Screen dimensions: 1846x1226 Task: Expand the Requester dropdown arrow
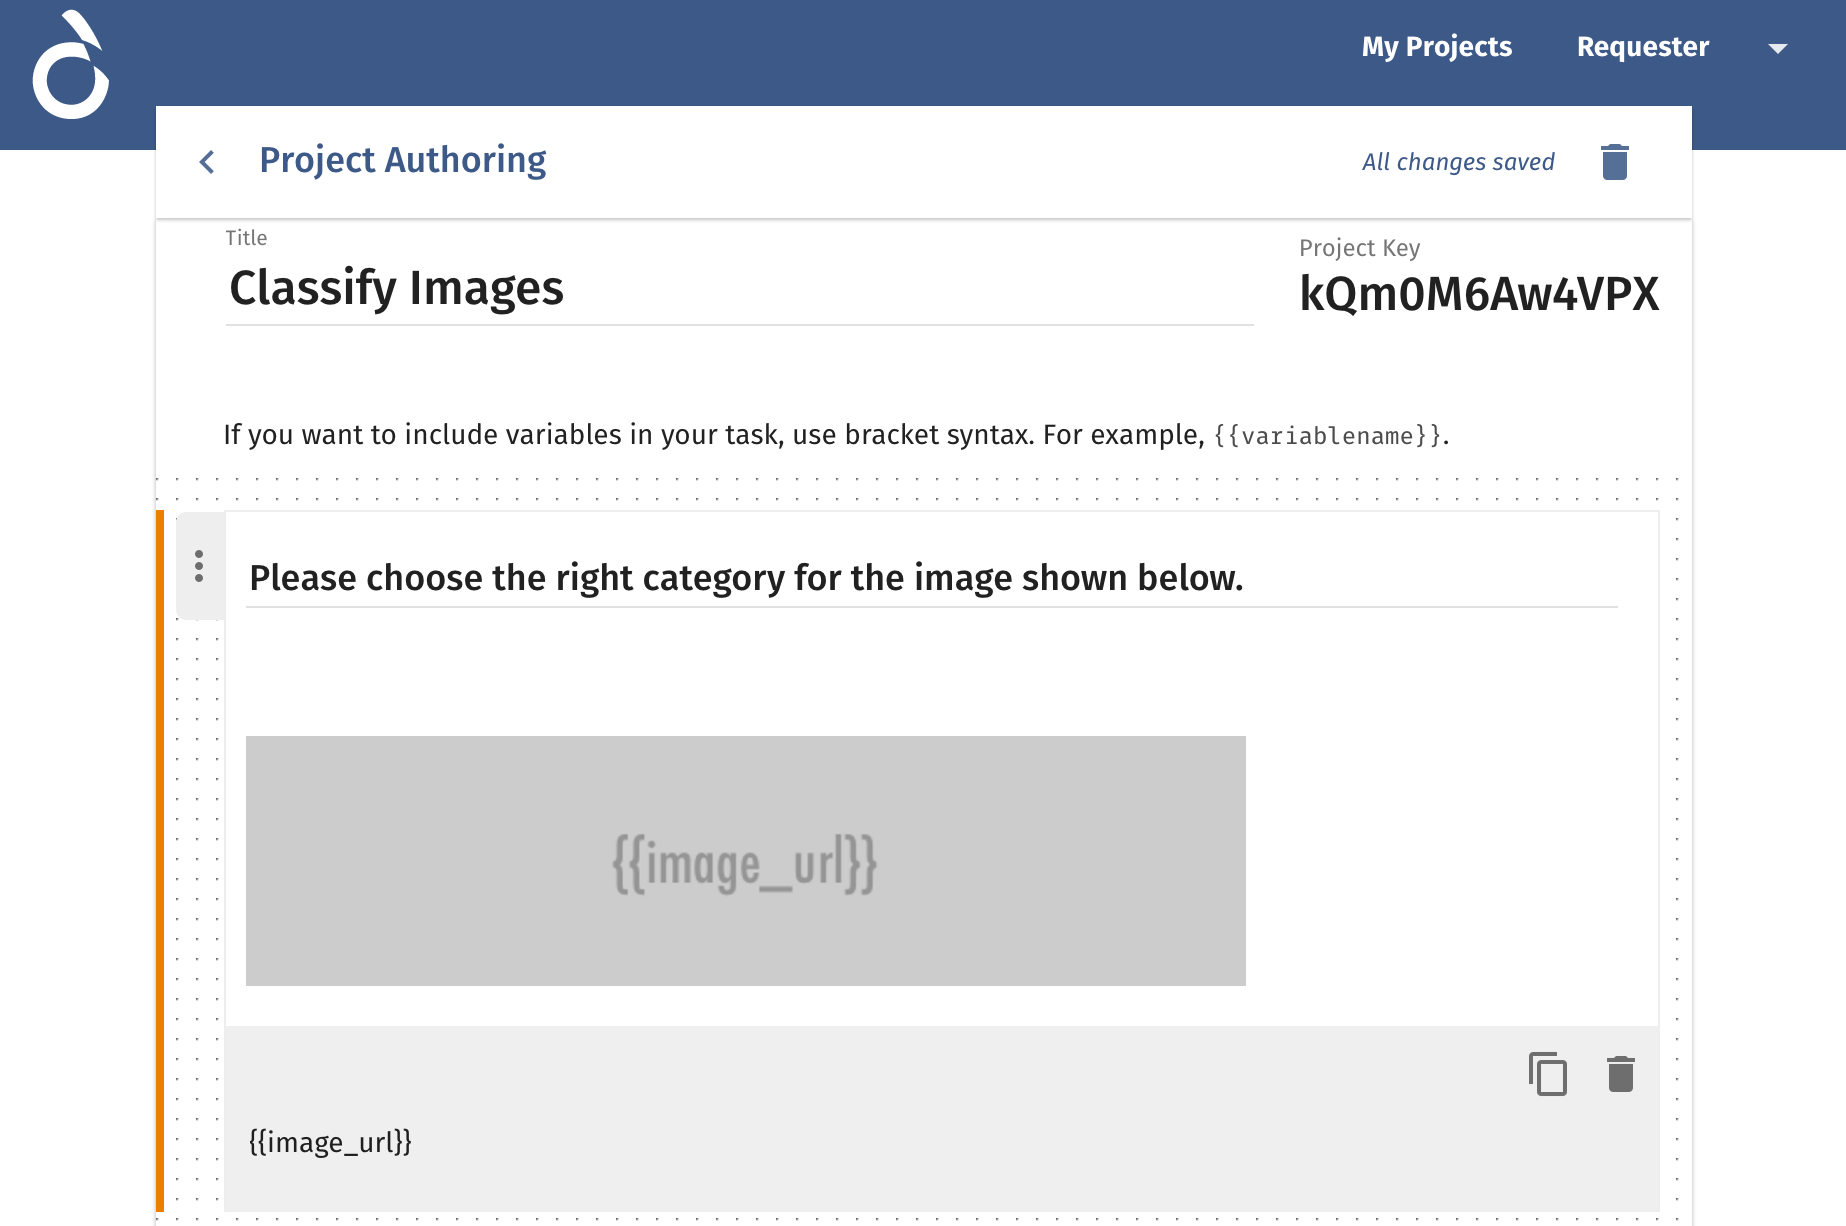(x=1777, y=48)
